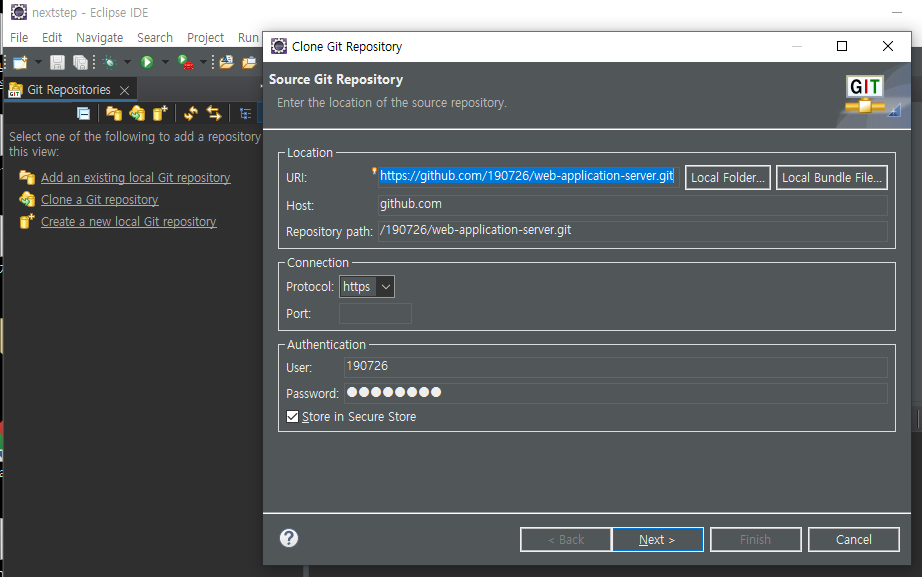Screen dimensions: 922x577
Task: Click the Save All icon in toolbar
Action: [79, 62]
